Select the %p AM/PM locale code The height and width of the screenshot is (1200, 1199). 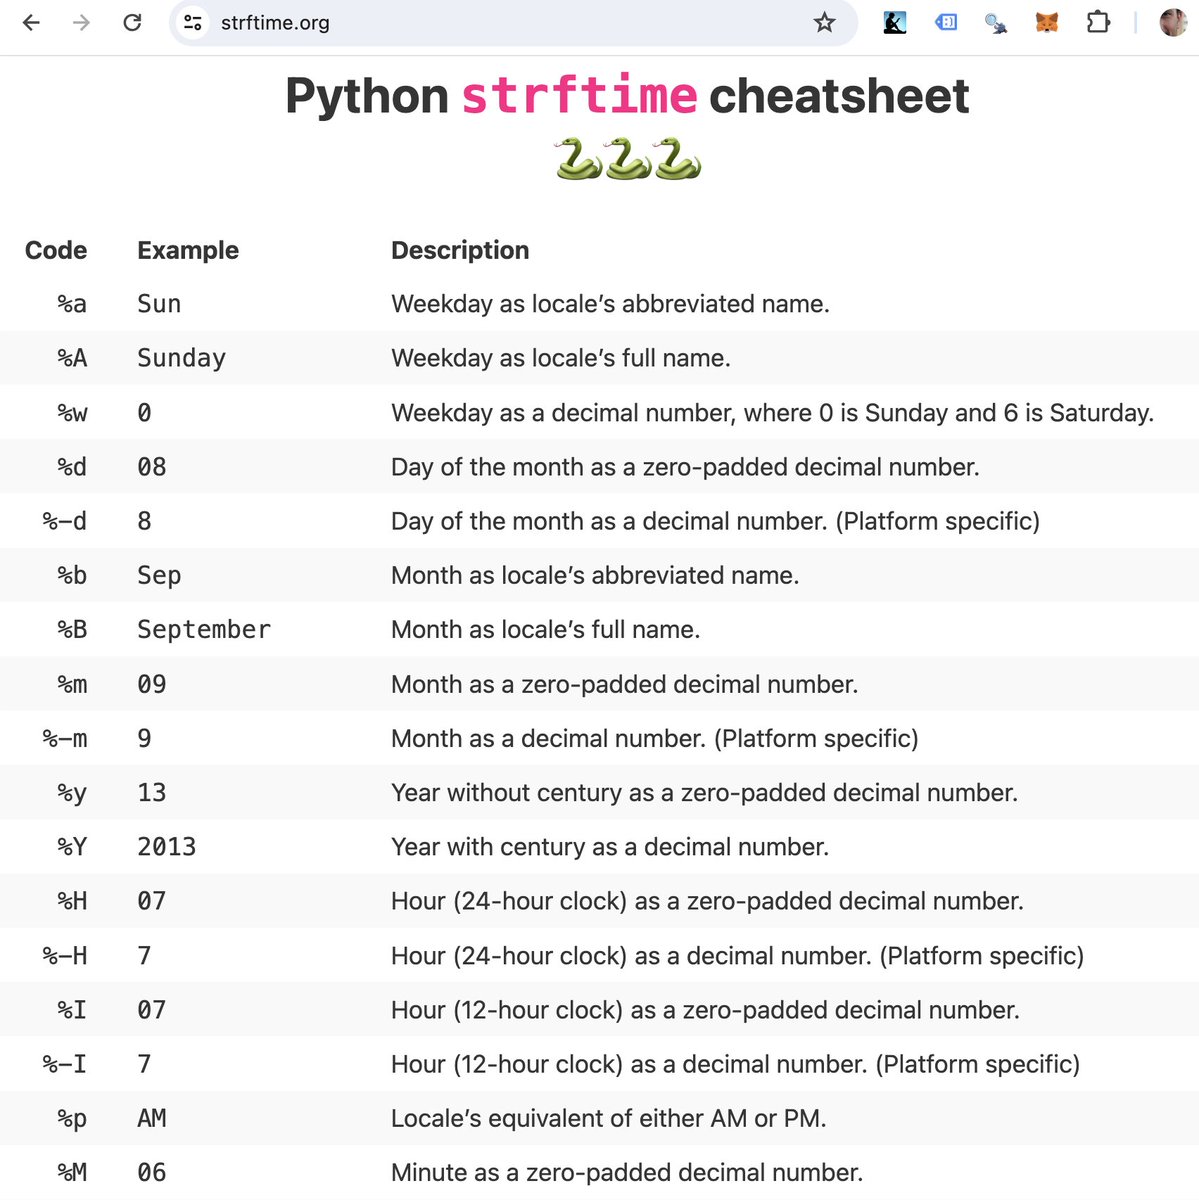click(x=70, y=1119)
